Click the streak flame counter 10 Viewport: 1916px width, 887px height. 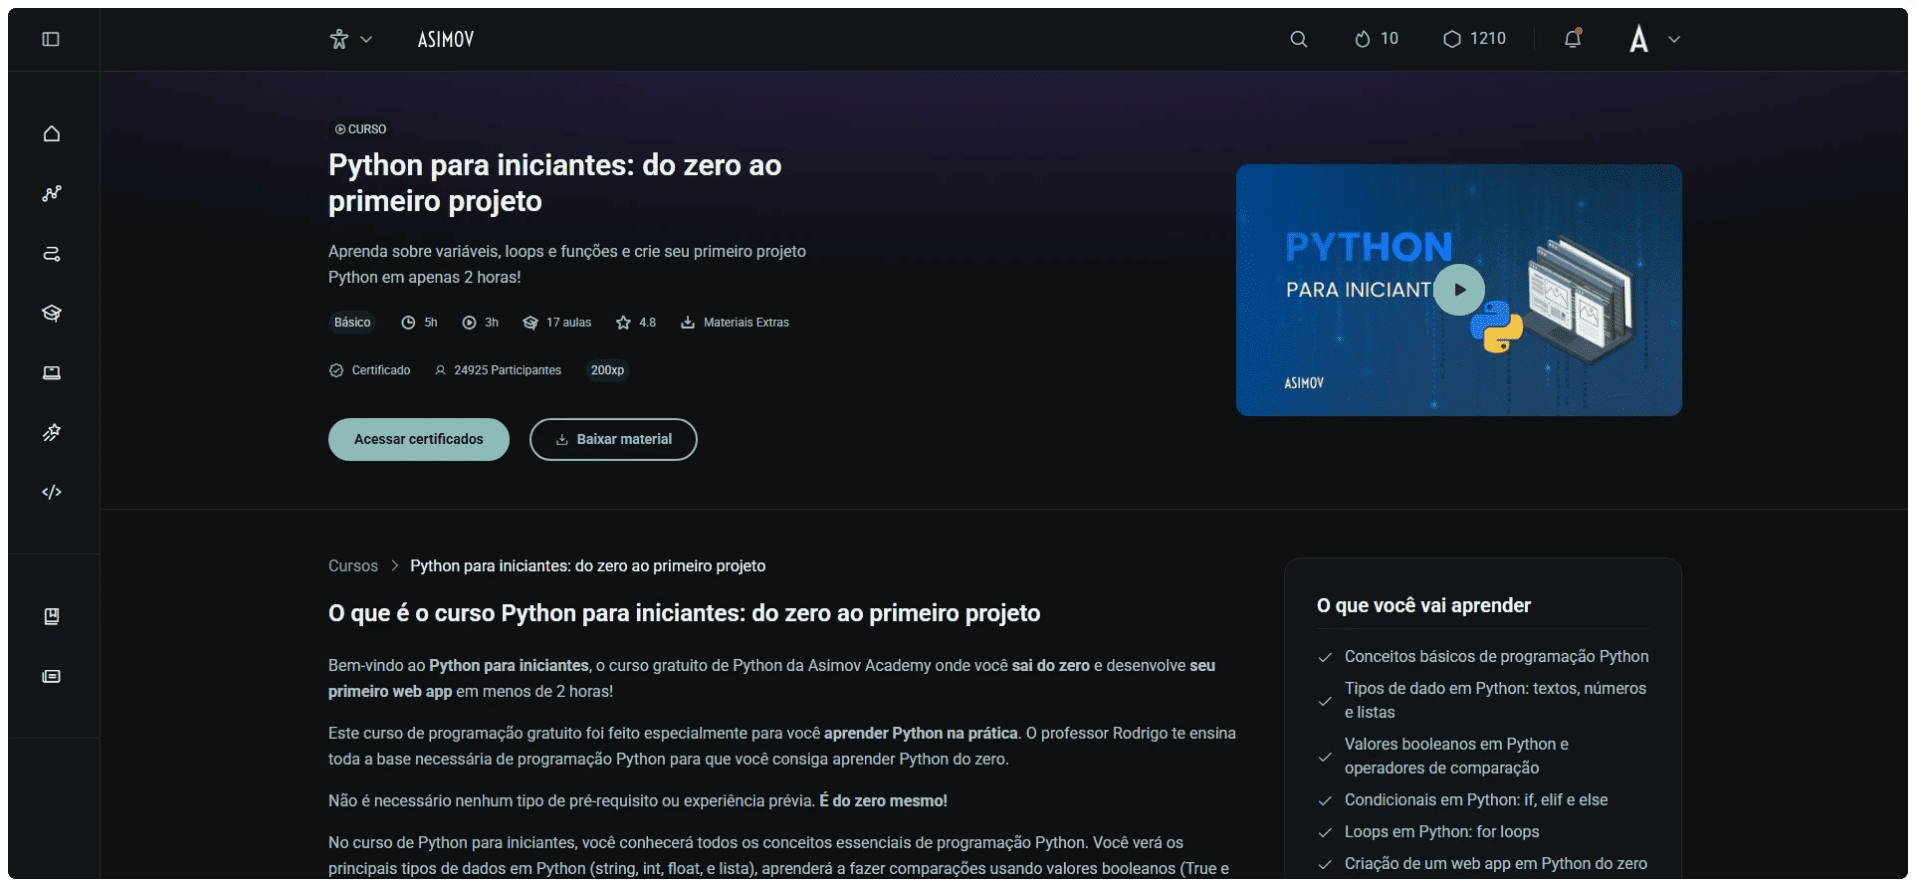[x=1377, y=39]
